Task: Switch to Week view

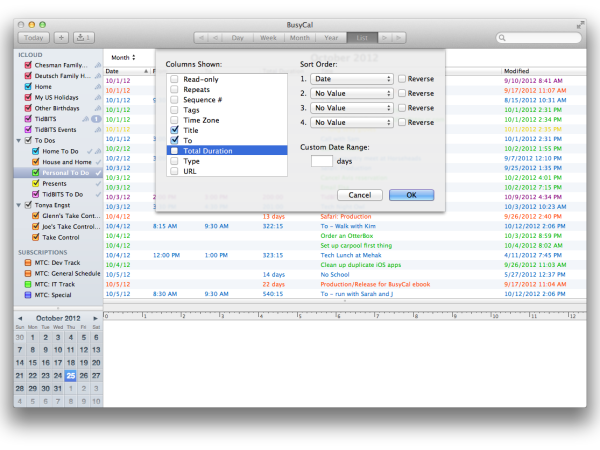Action: pyautogui.click(x=268, y=38)
